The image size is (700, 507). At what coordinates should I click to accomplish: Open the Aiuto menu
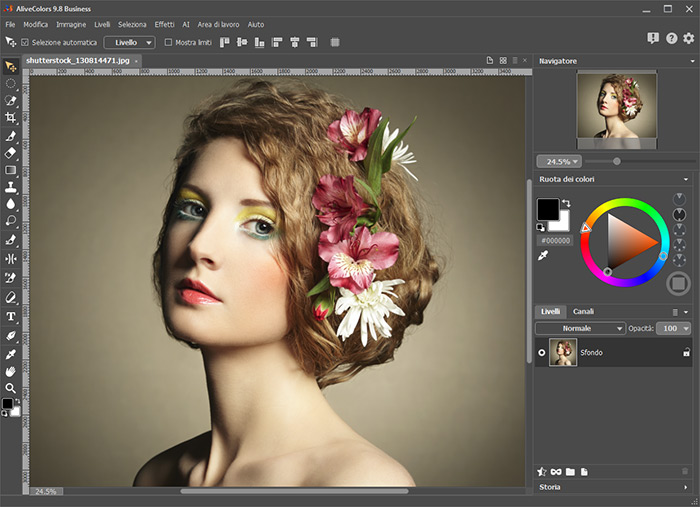256,25
